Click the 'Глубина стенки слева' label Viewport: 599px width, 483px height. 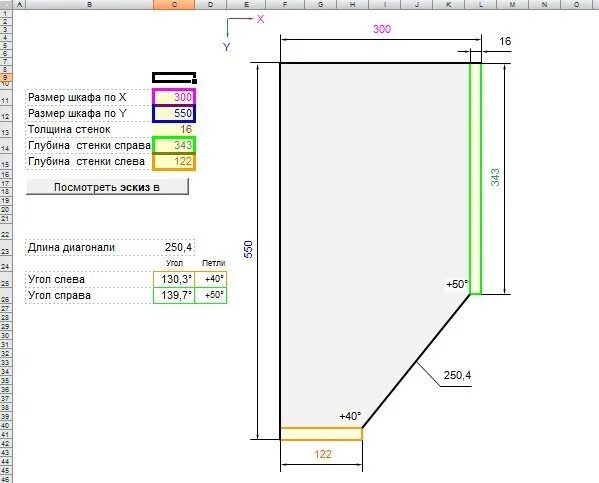click(86, 162)
